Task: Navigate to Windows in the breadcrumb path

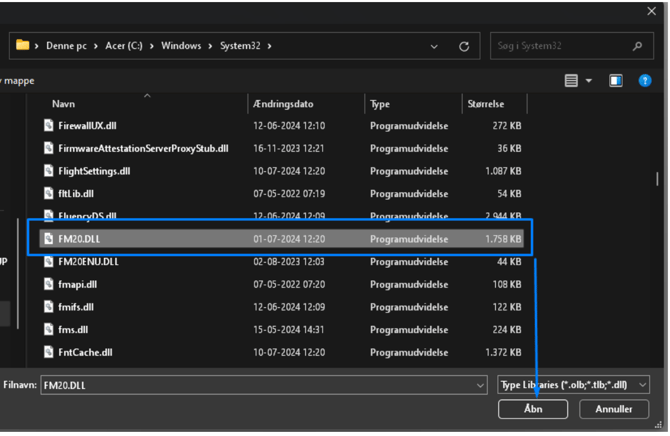Action: point(181,46)
